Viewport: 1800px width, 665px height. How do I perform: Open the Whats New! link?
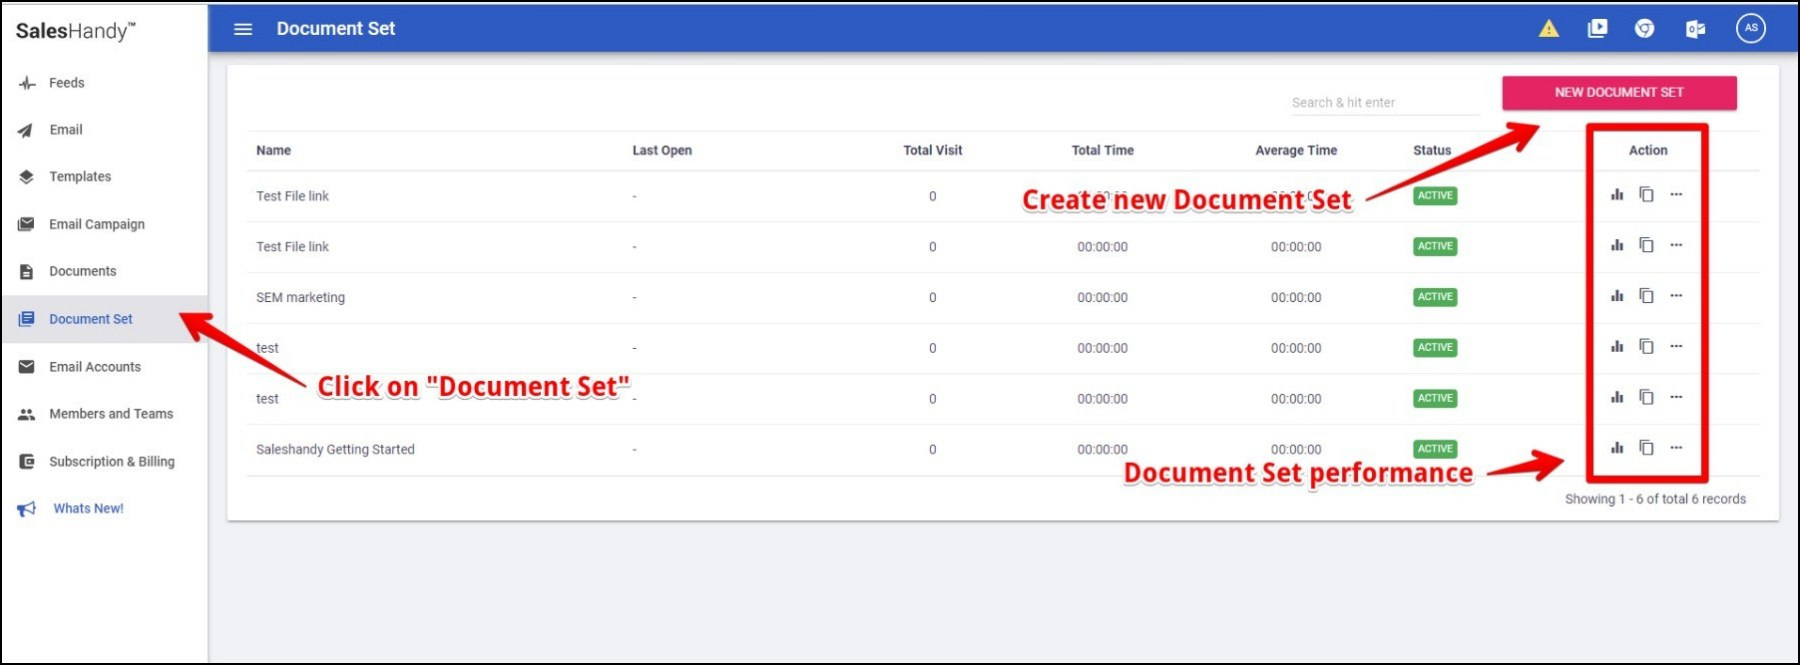click(x=88, y=509)
